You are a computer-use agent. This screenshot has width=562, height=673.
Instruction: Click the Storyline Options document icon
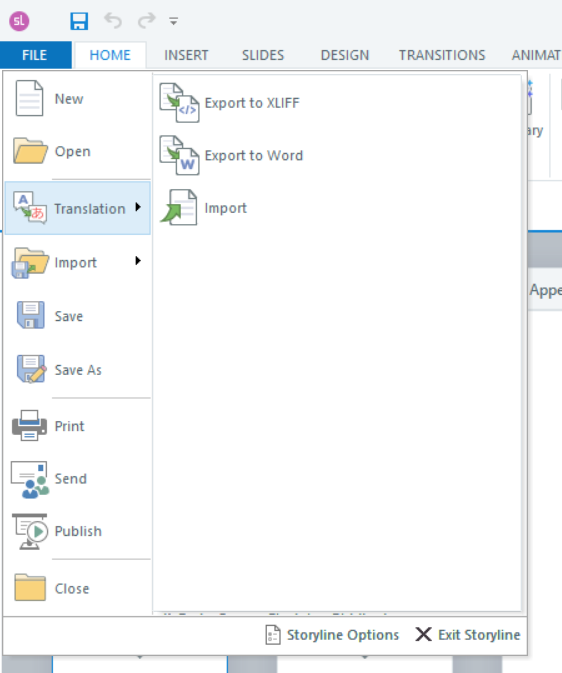[x=273, y=635]
